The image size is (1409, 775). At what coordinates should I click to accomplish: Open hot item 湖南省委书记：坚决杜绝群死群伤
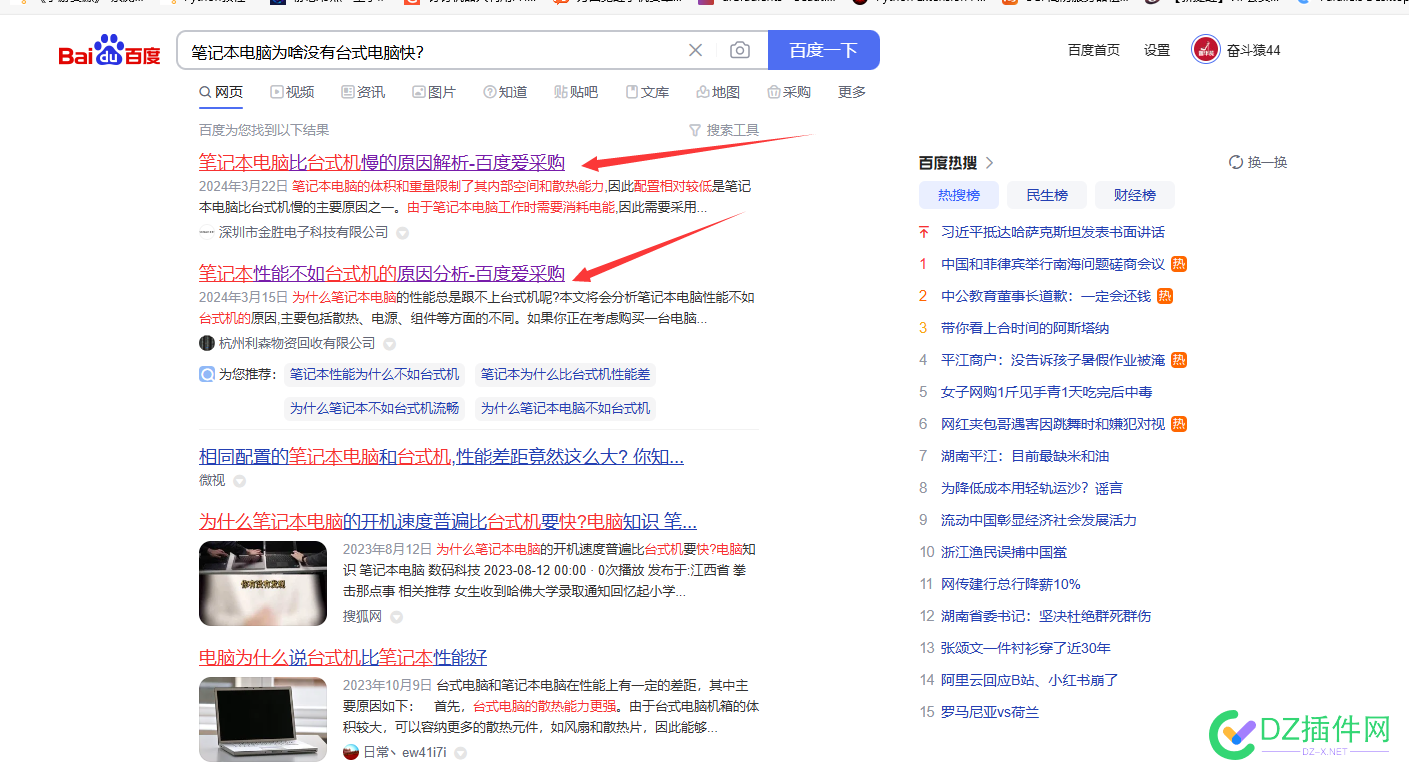point(1046,616)
